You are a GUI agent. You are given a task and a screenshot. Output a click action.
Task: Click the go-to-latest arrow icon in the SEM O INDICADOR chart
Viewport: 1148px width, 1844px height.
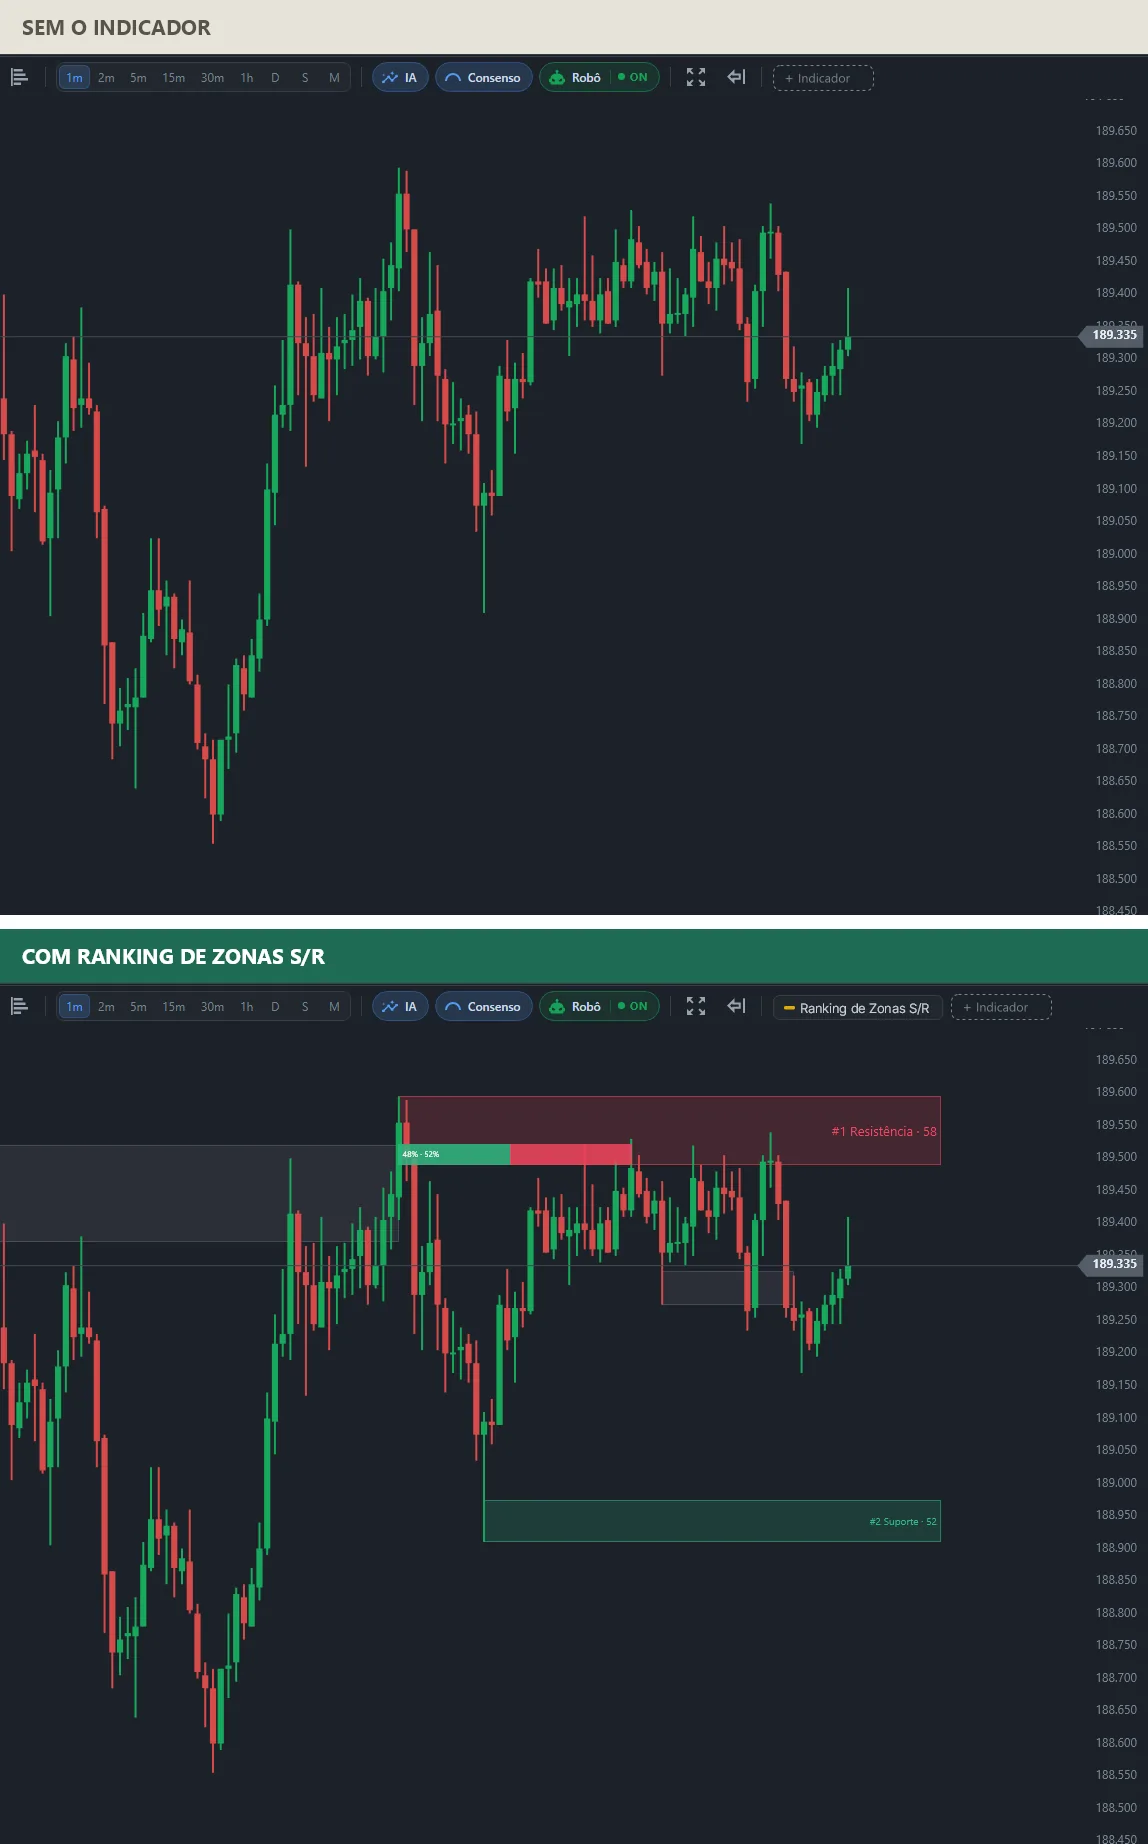coord(736,77)
